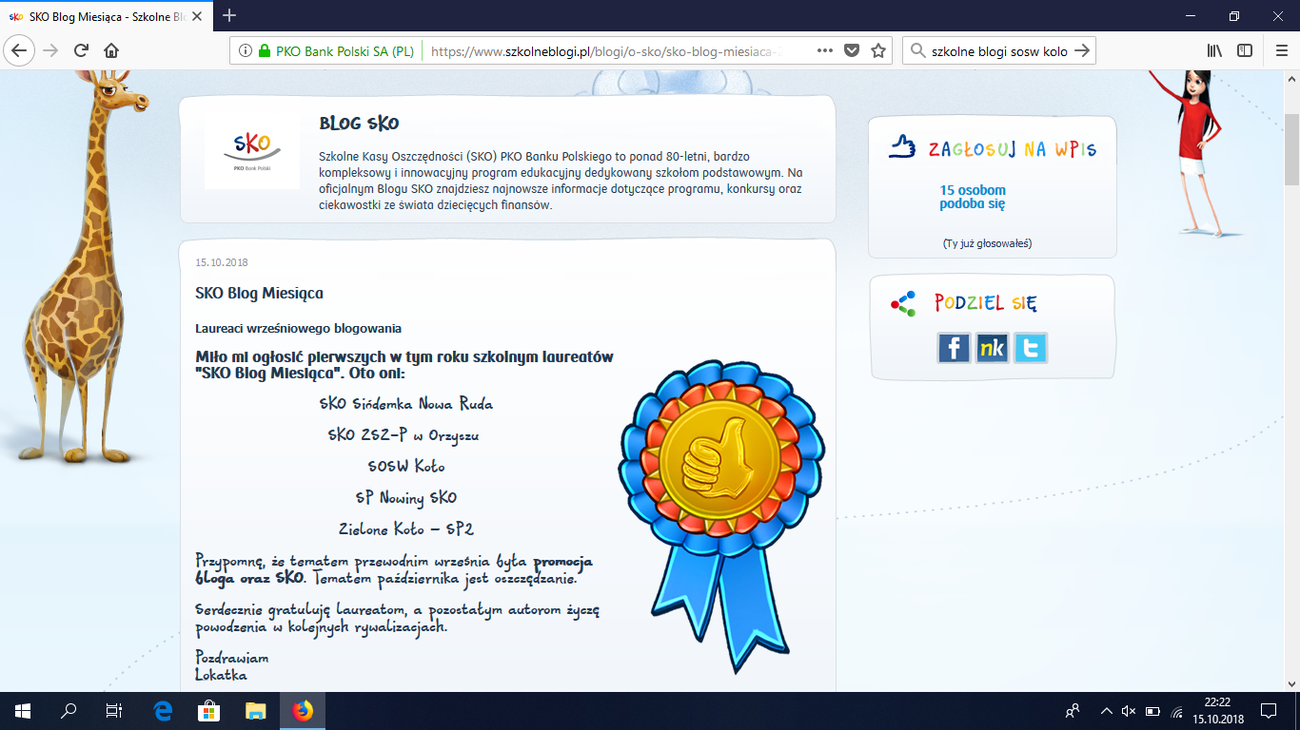This screenshot has width=1300, height=730.
Task: Click SP Nowiny SKO text
Action: pos(406,497)
